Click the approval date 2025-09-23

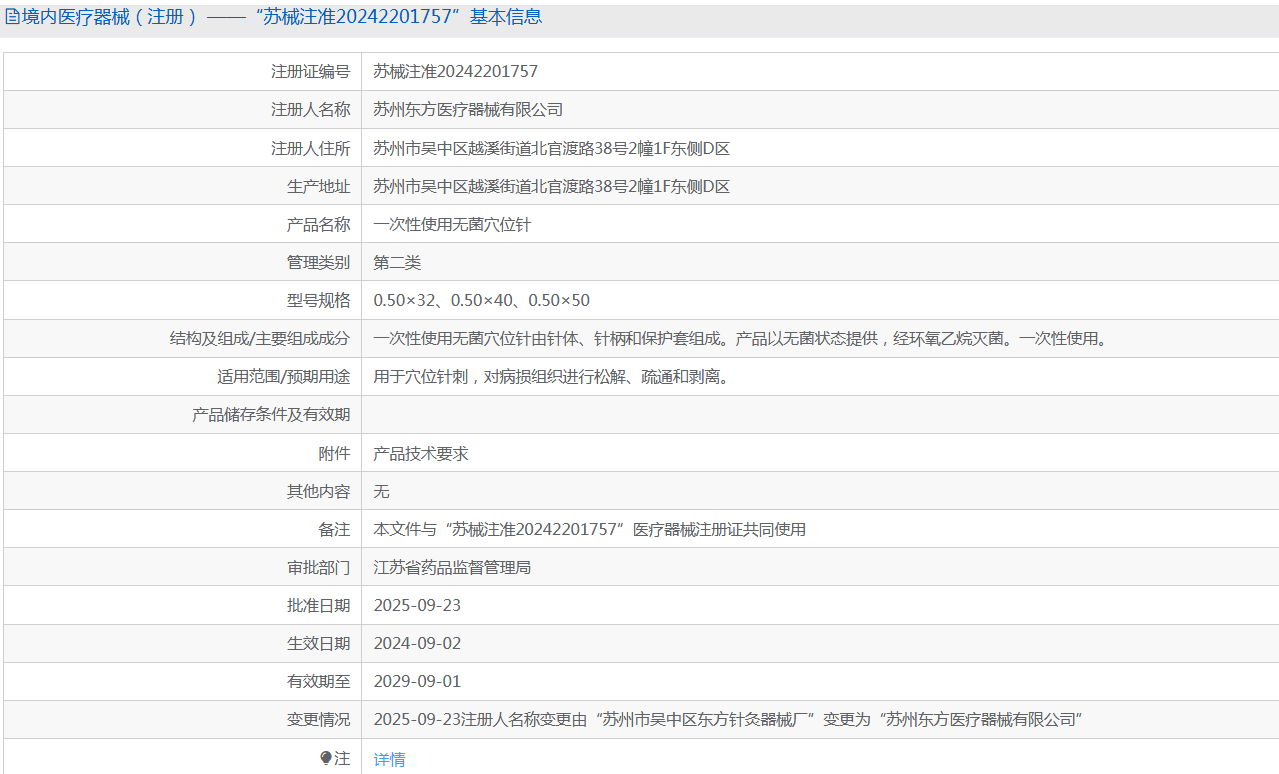click(x=417, y=605)
